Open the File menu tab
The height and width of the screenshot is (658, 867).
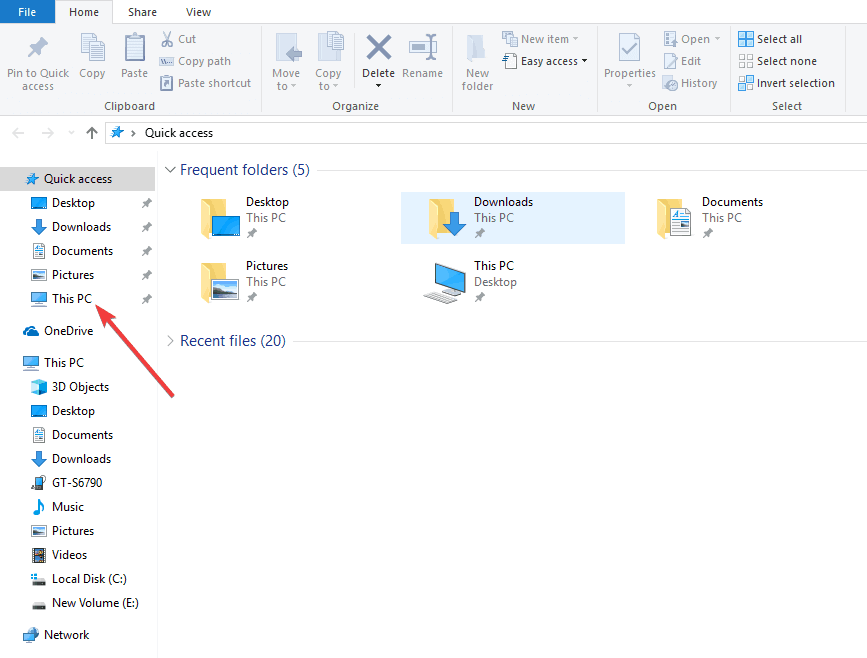[x=27, y=12]
